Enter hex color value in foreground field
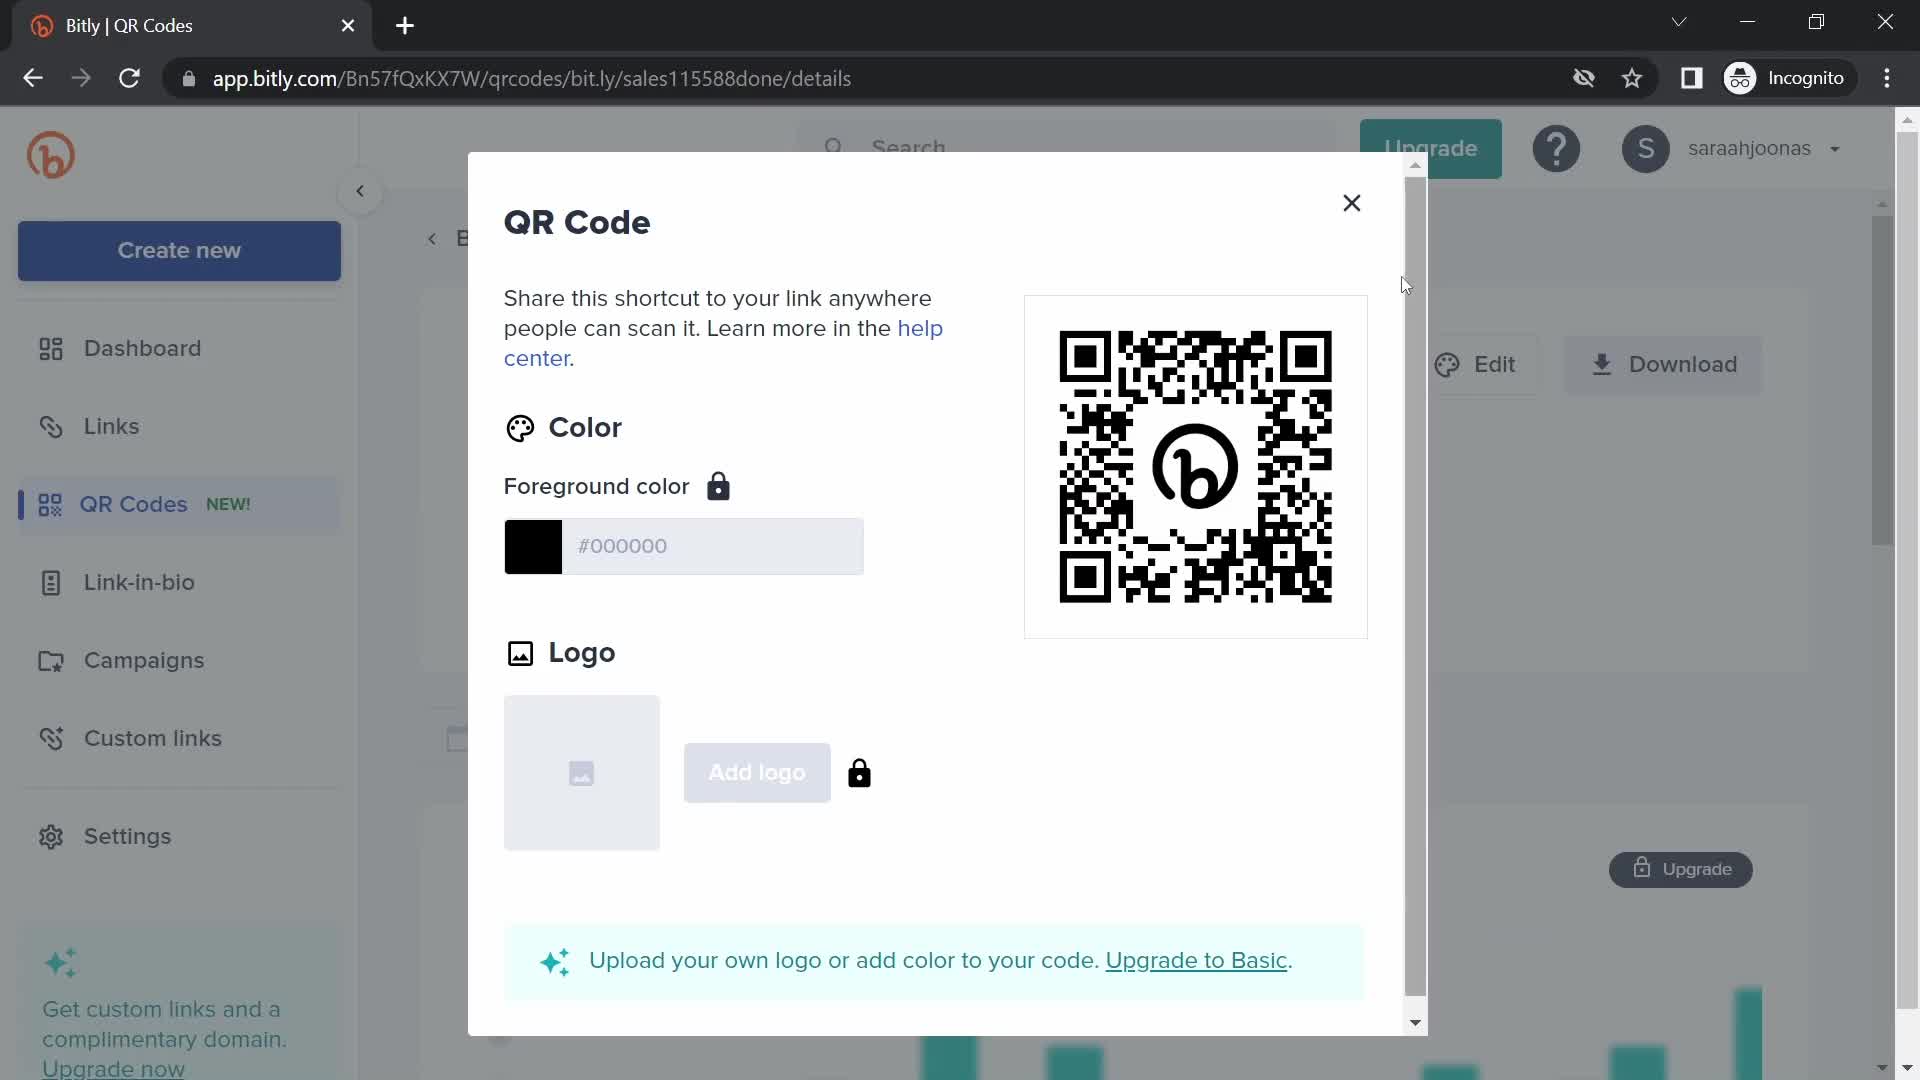The image size is (1920, 1080). coord(712,546)
